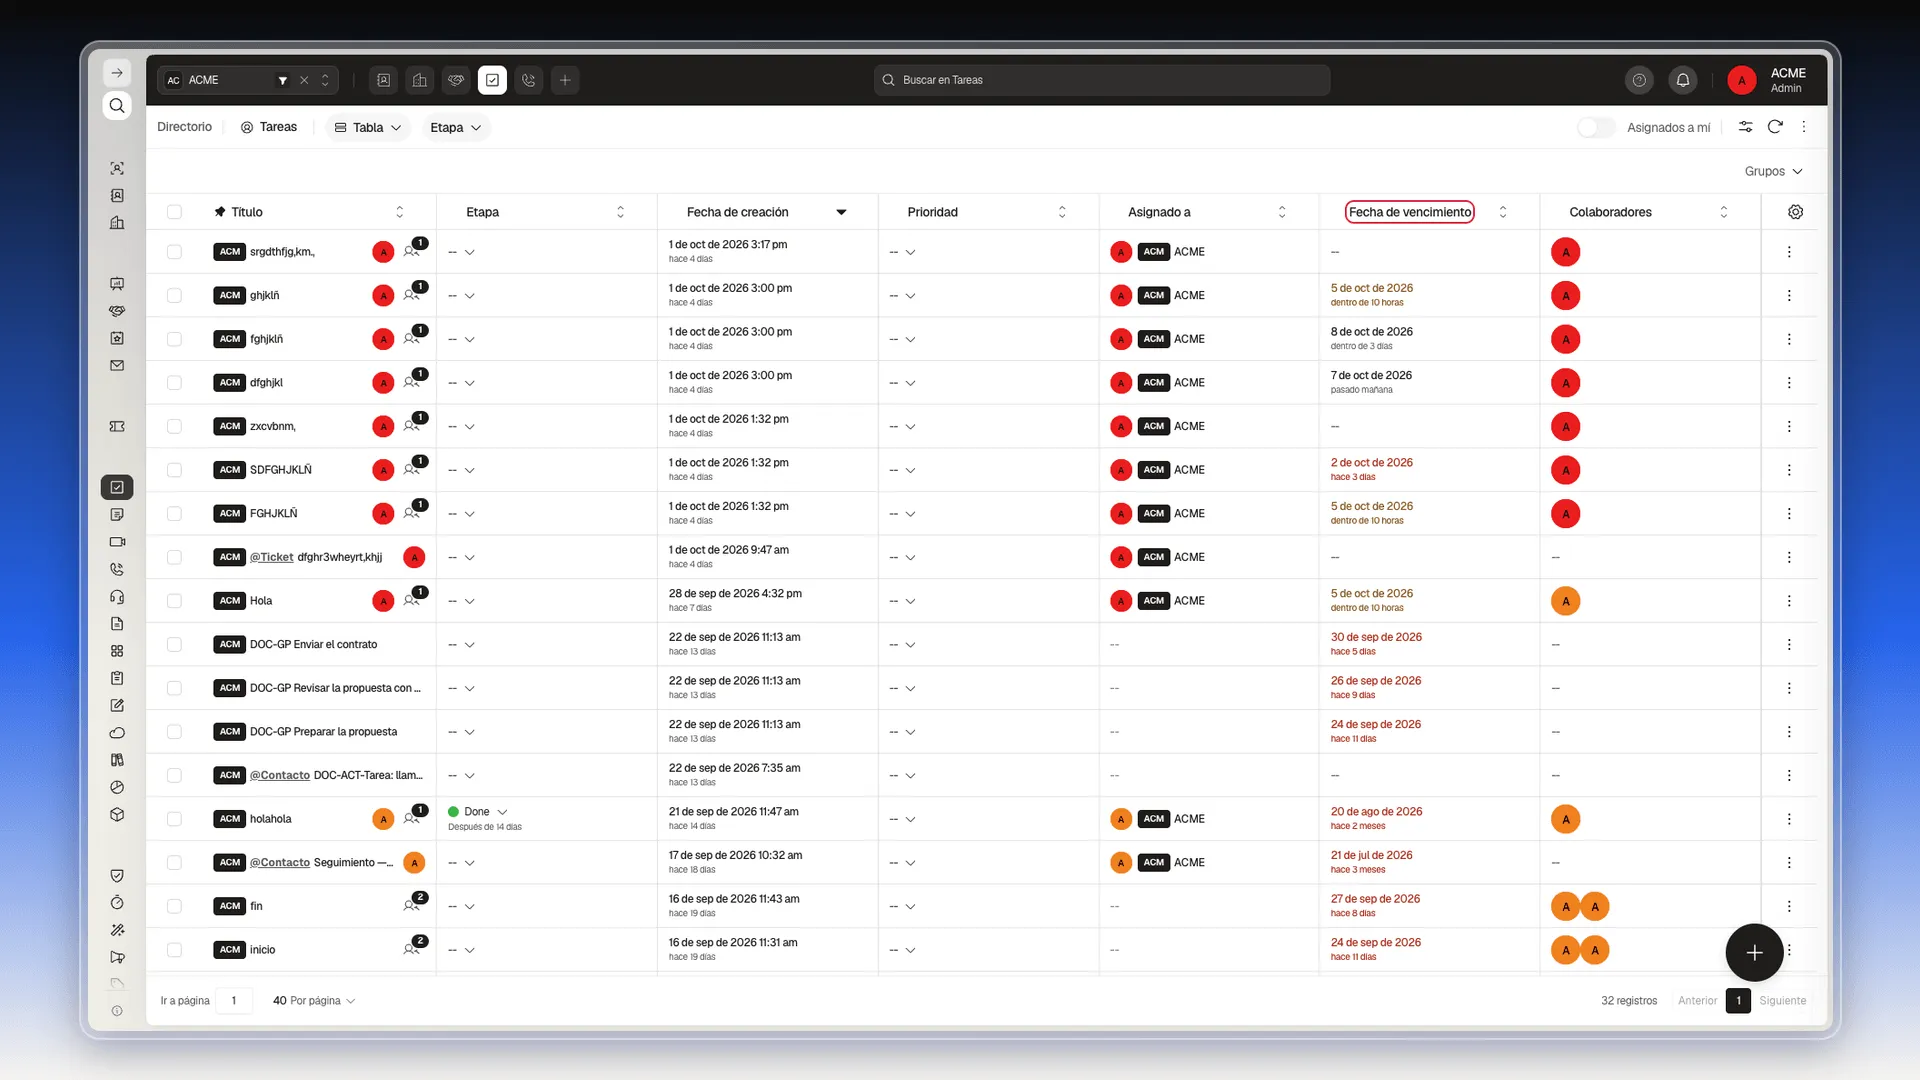Open the Prioridad dropdown for zxcvbnm, row
This screenshot has width=1920, height=1080.
pyautogui.click(x=902, y=427)
